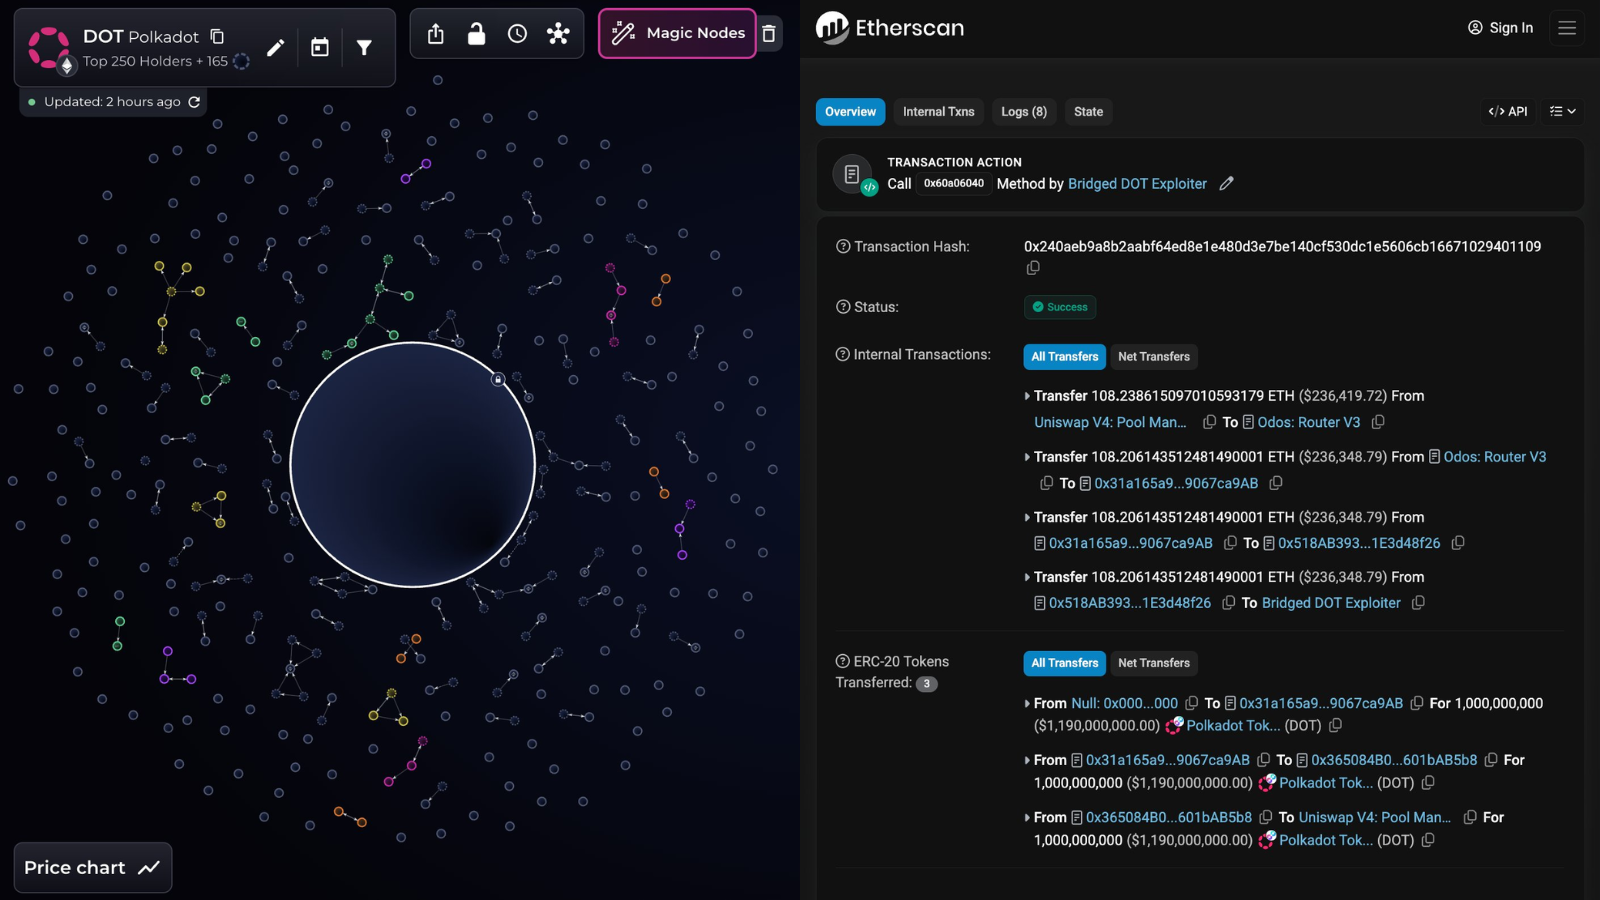
Task: Copy the 0x518AB393...1E3d48f26 recipient address in the third ETH transfer
Action: [x=1458, y=543]
